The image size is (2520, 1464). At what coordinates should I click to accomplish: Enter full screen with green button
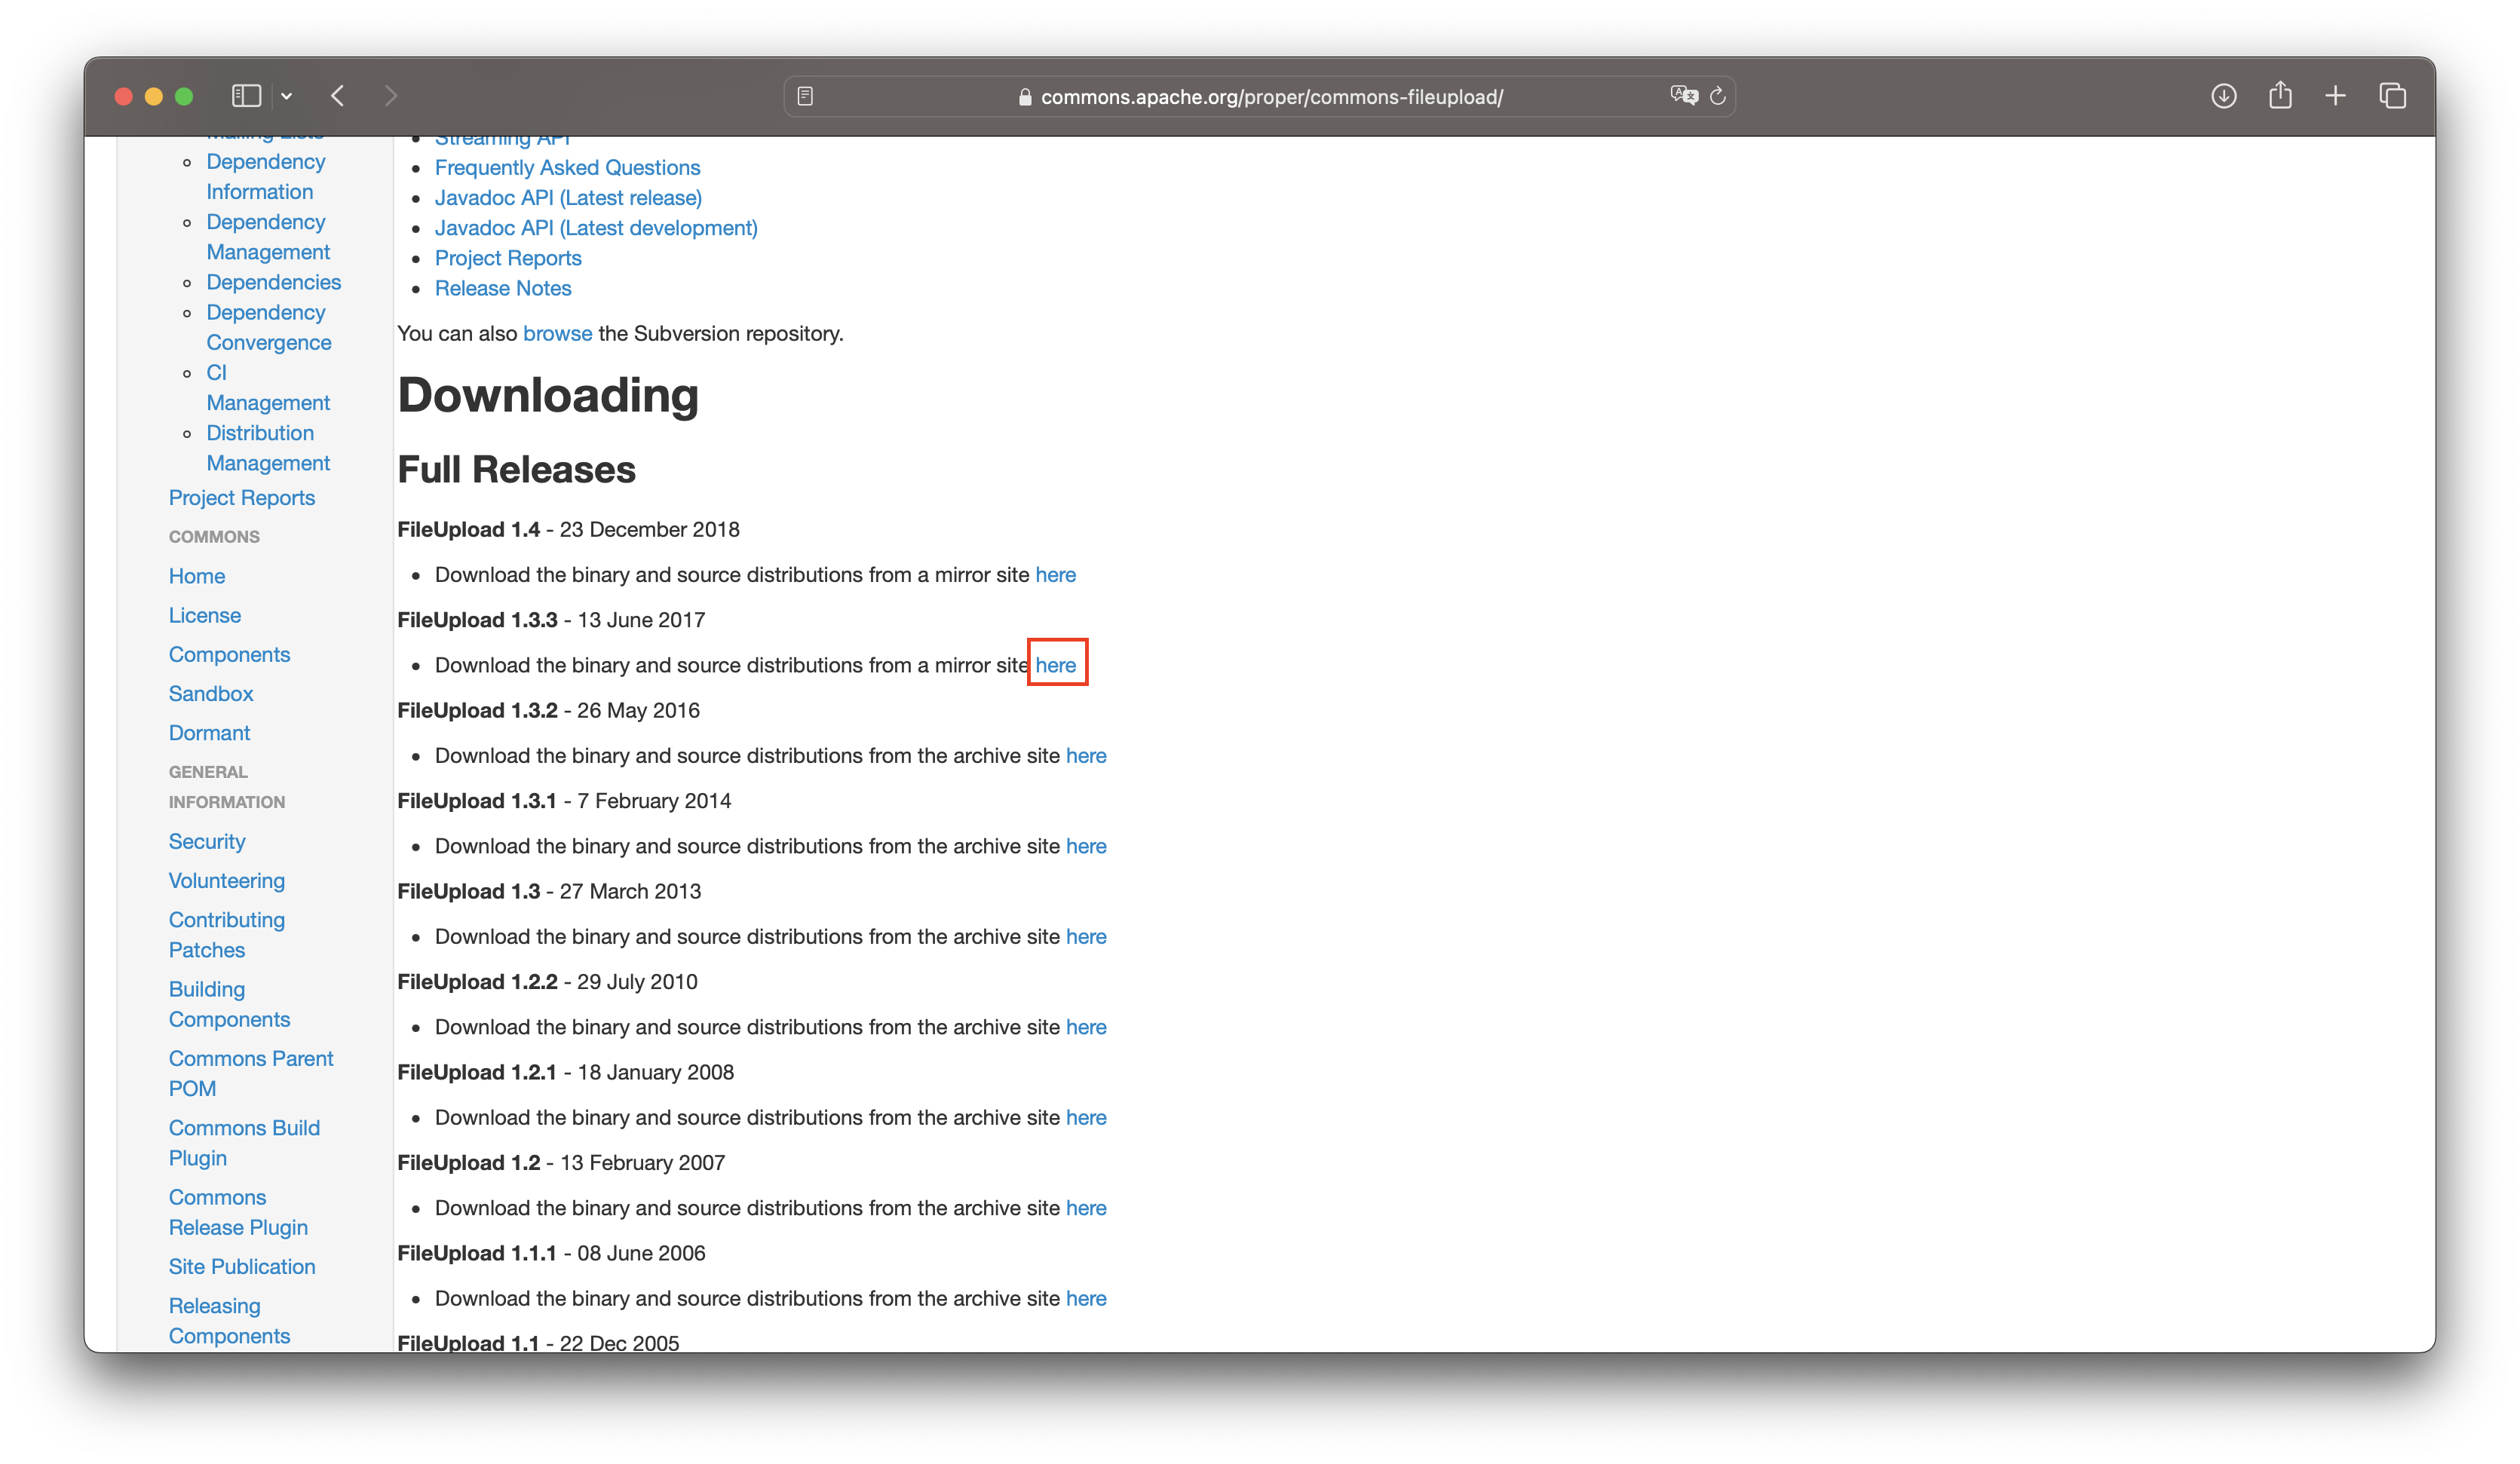[184, 96]
